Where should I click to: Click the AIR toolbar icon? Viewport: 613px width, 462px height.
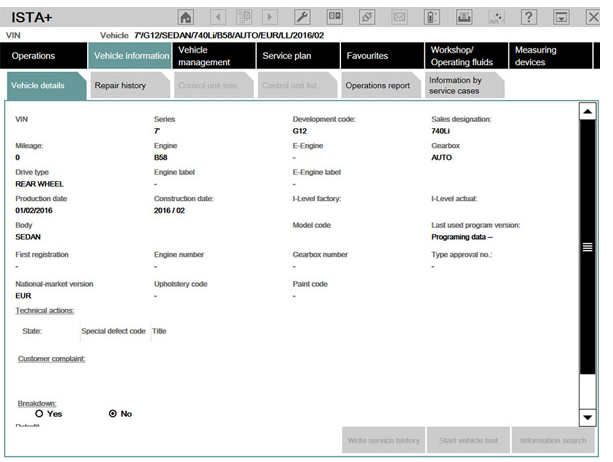(x=496, y=17)
